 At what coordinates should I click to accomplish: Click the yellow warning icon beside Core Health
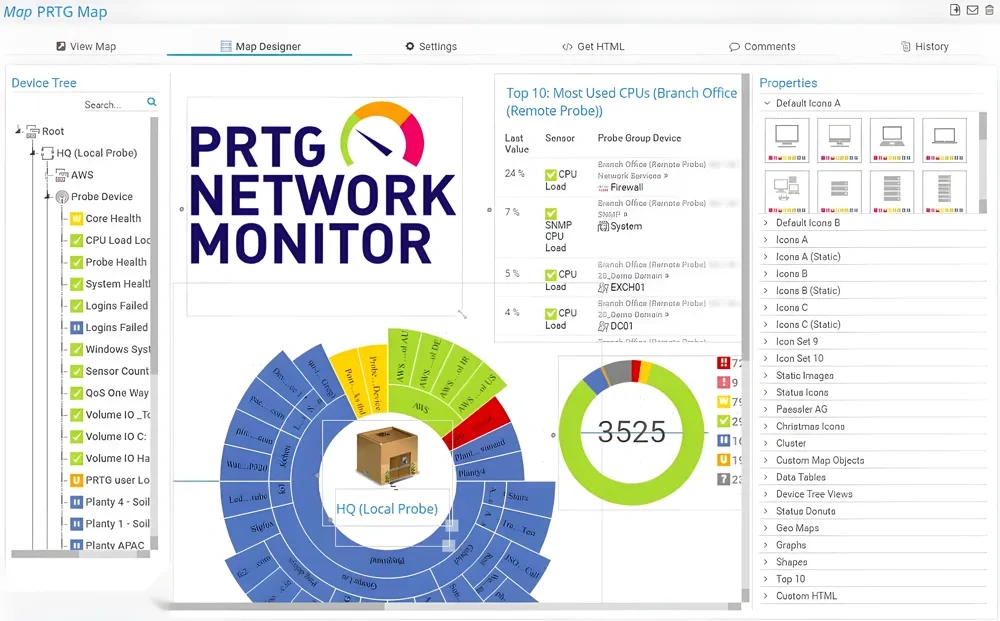[x=77, y=219]
